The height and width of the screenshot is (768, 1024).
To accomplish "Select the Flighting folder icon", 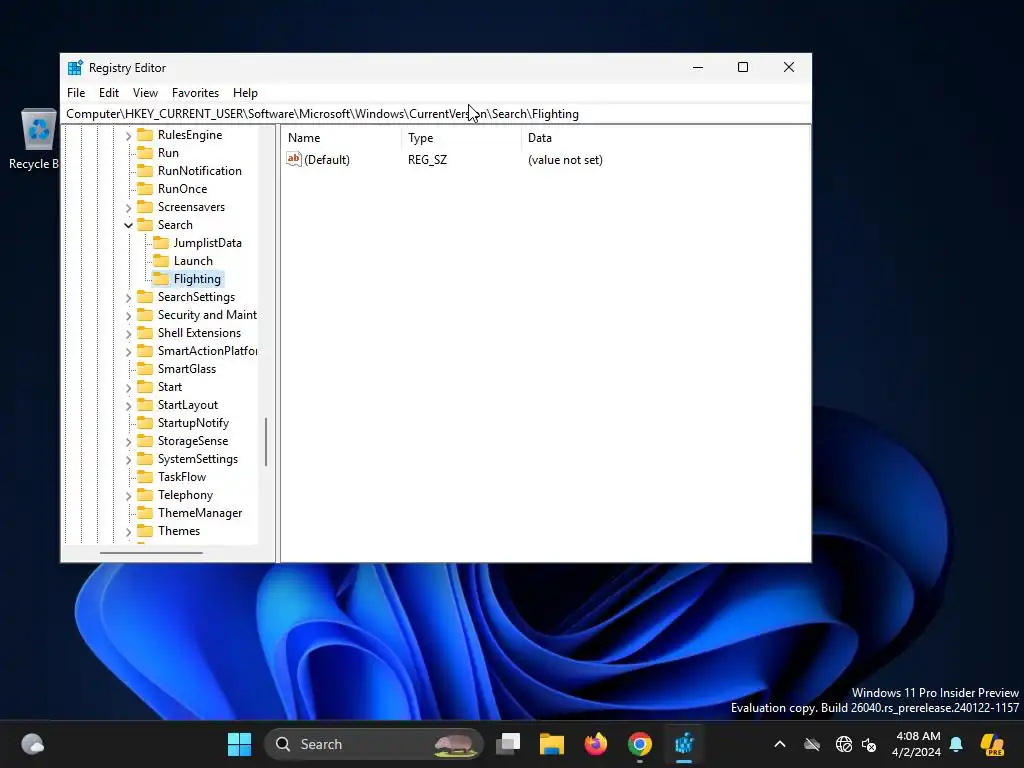I will (x=161, y=279).
